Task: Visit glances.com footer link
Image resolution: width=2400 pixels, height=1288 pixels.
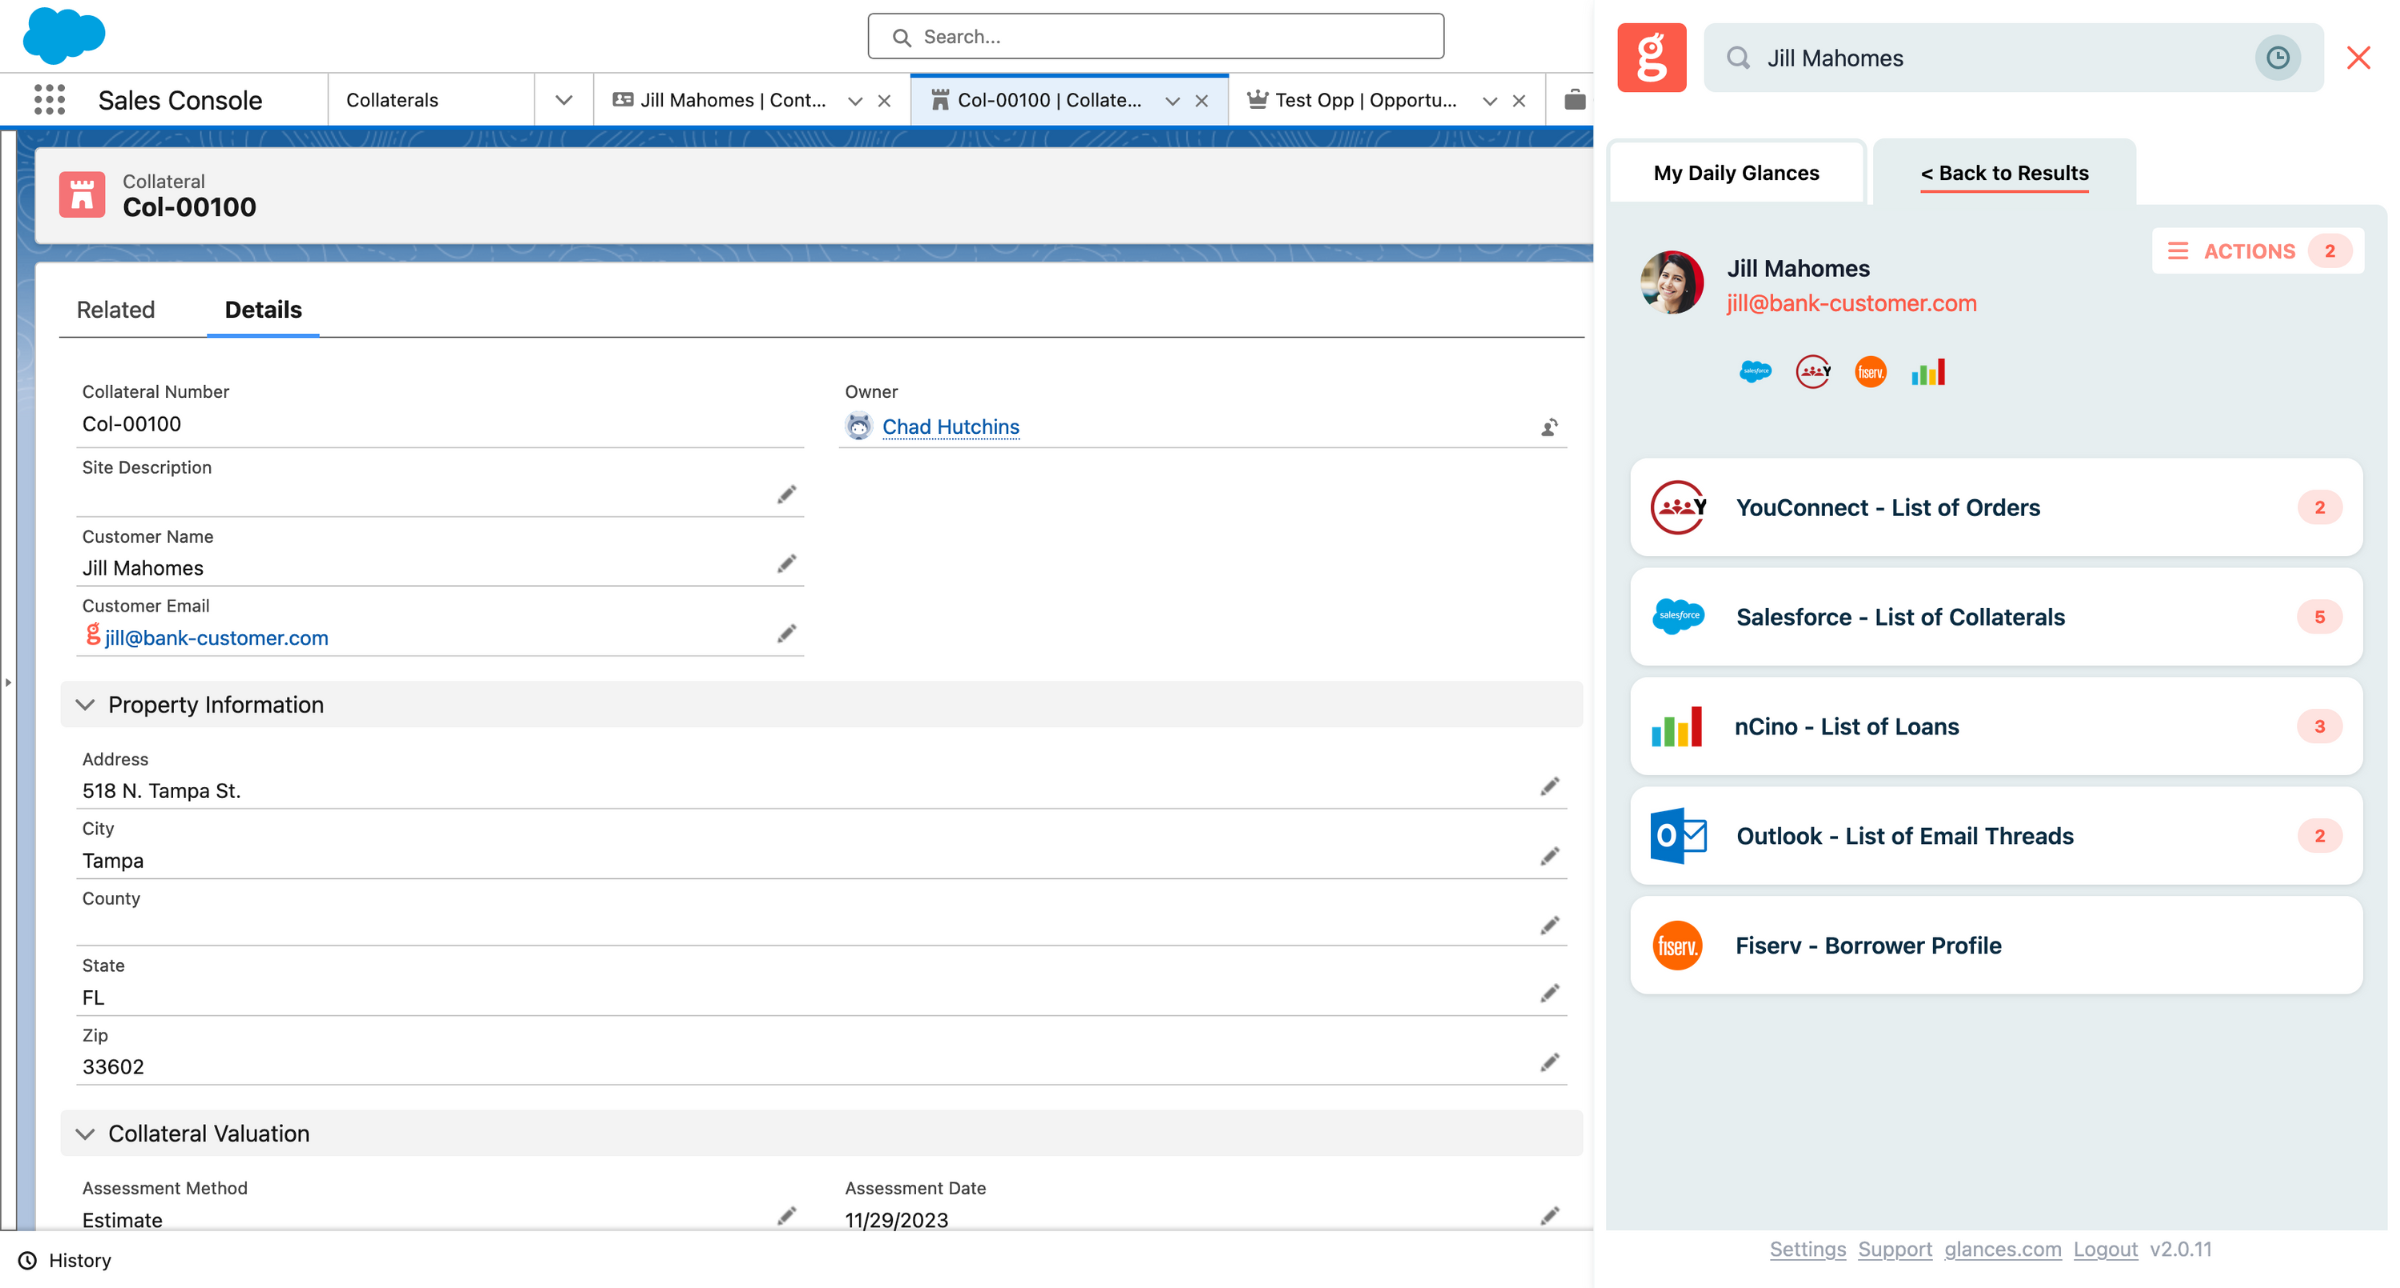Action: click(x=2002, y=1249)
